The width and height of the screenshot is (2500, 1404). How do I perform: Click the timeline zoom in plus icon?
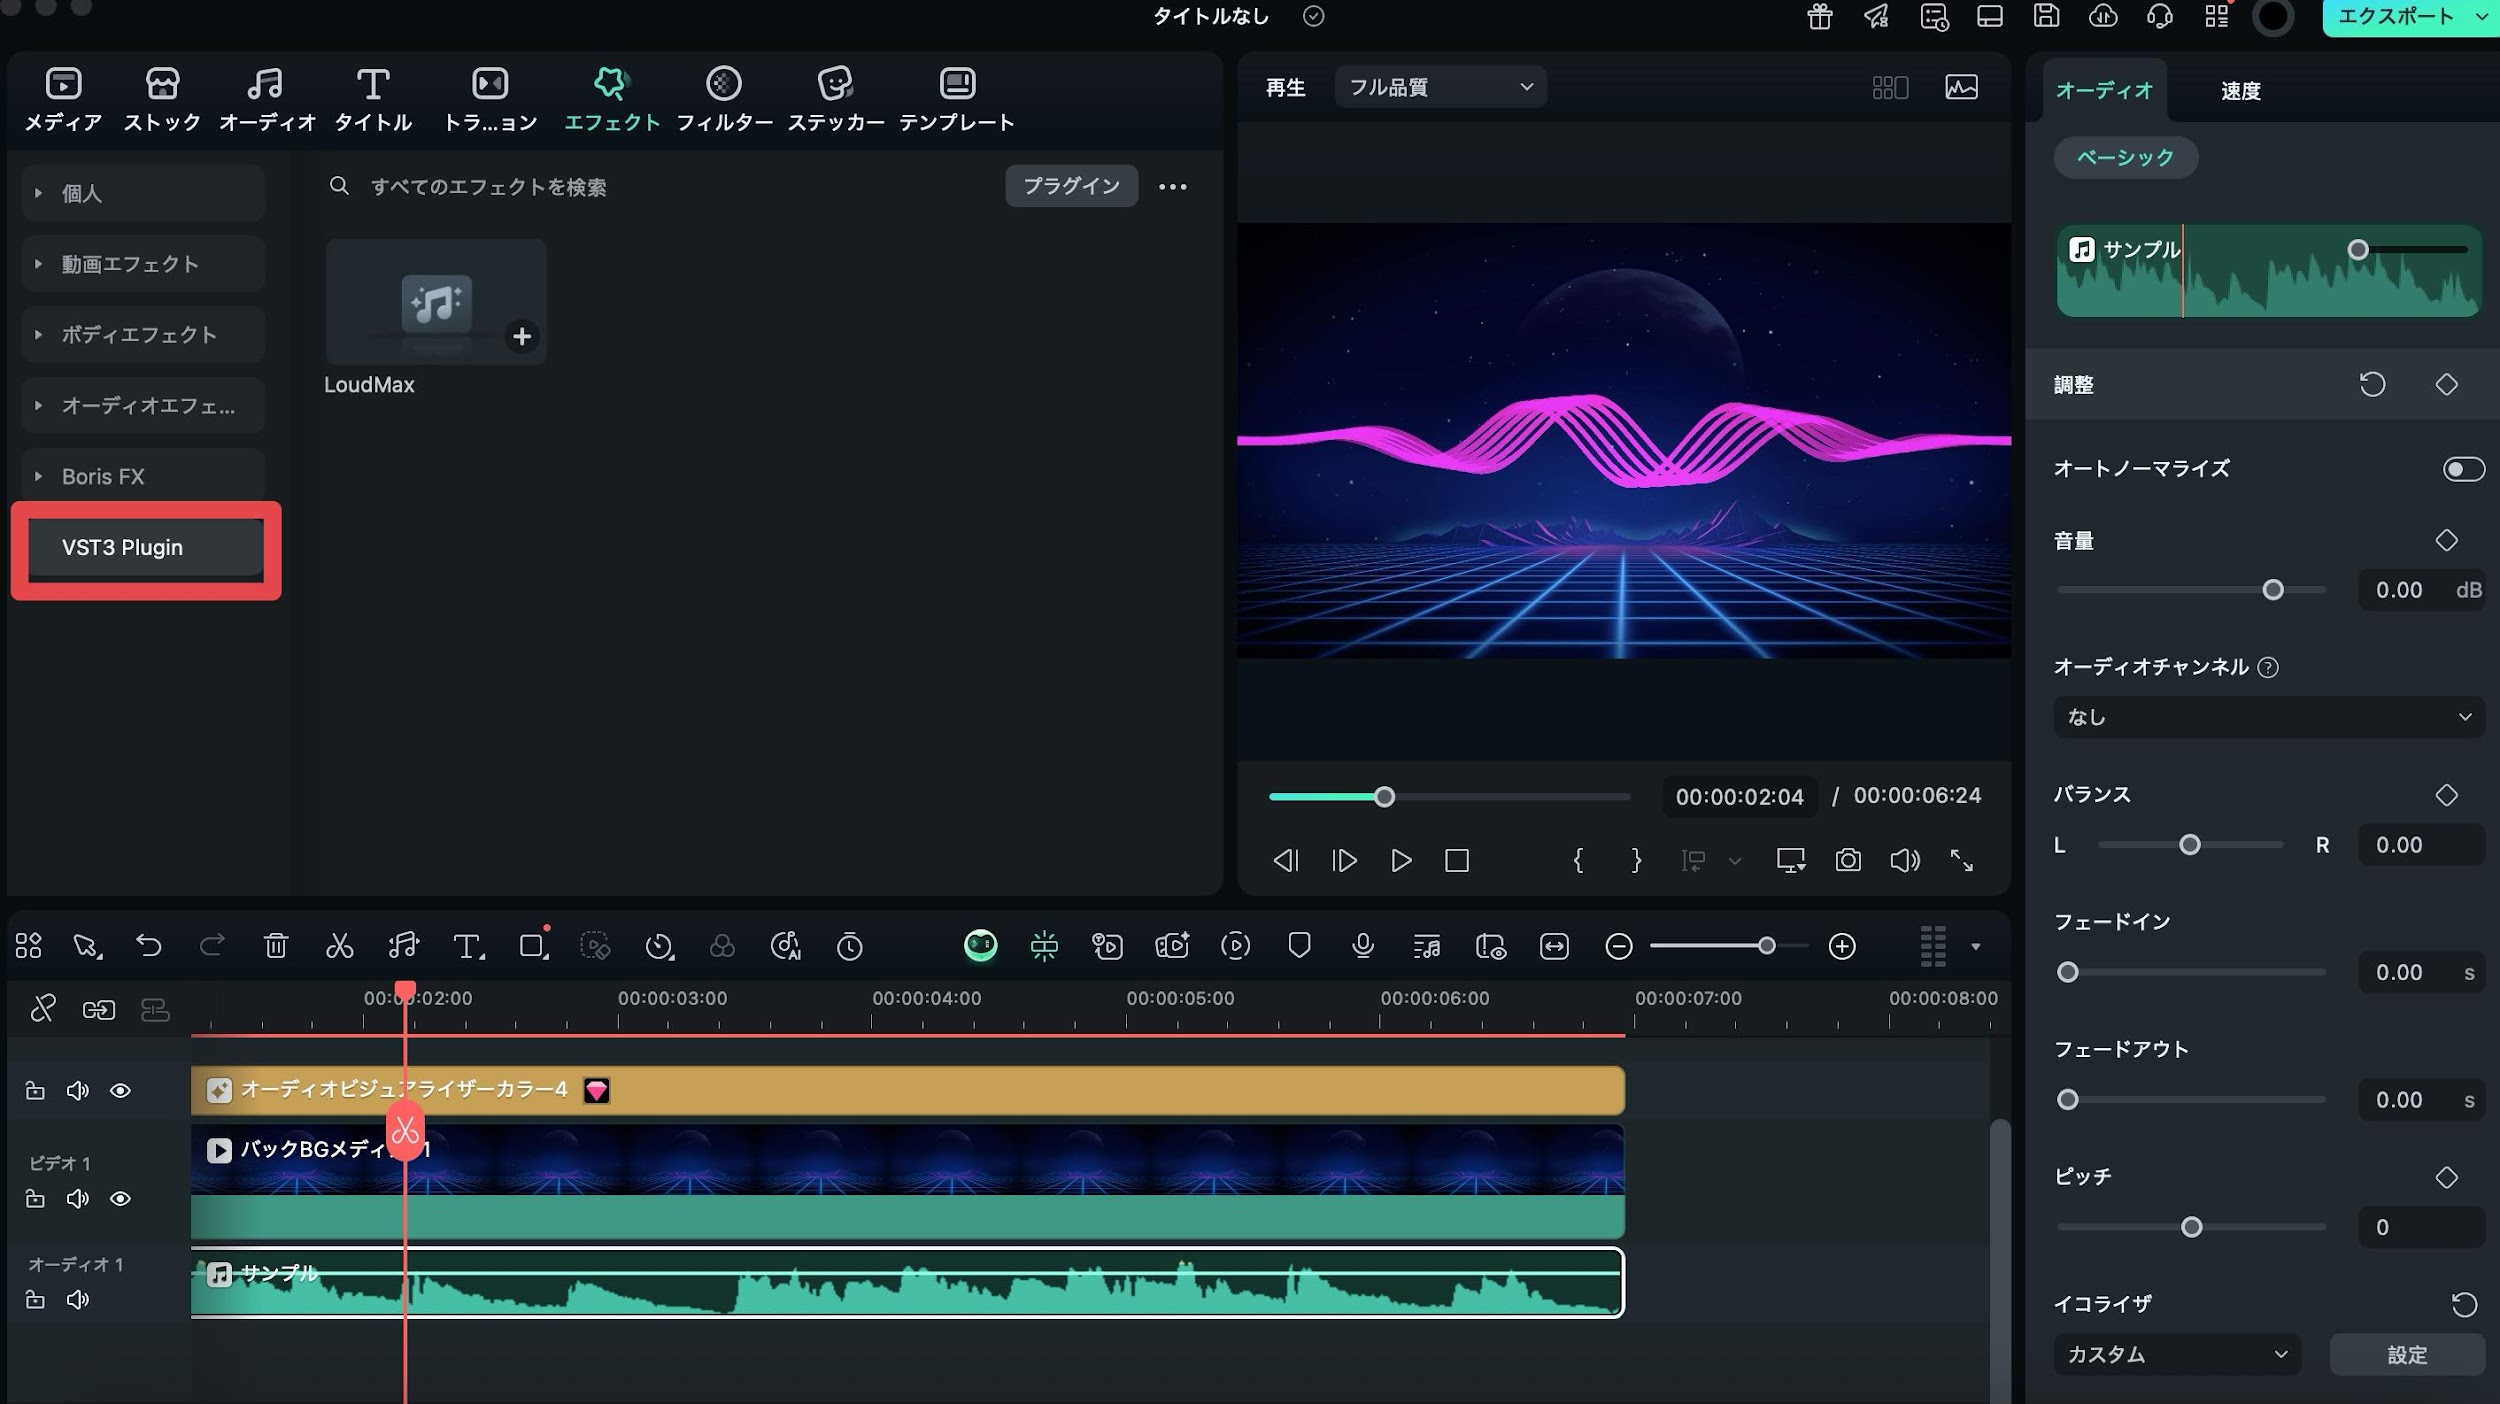[x=1841, y=946]
